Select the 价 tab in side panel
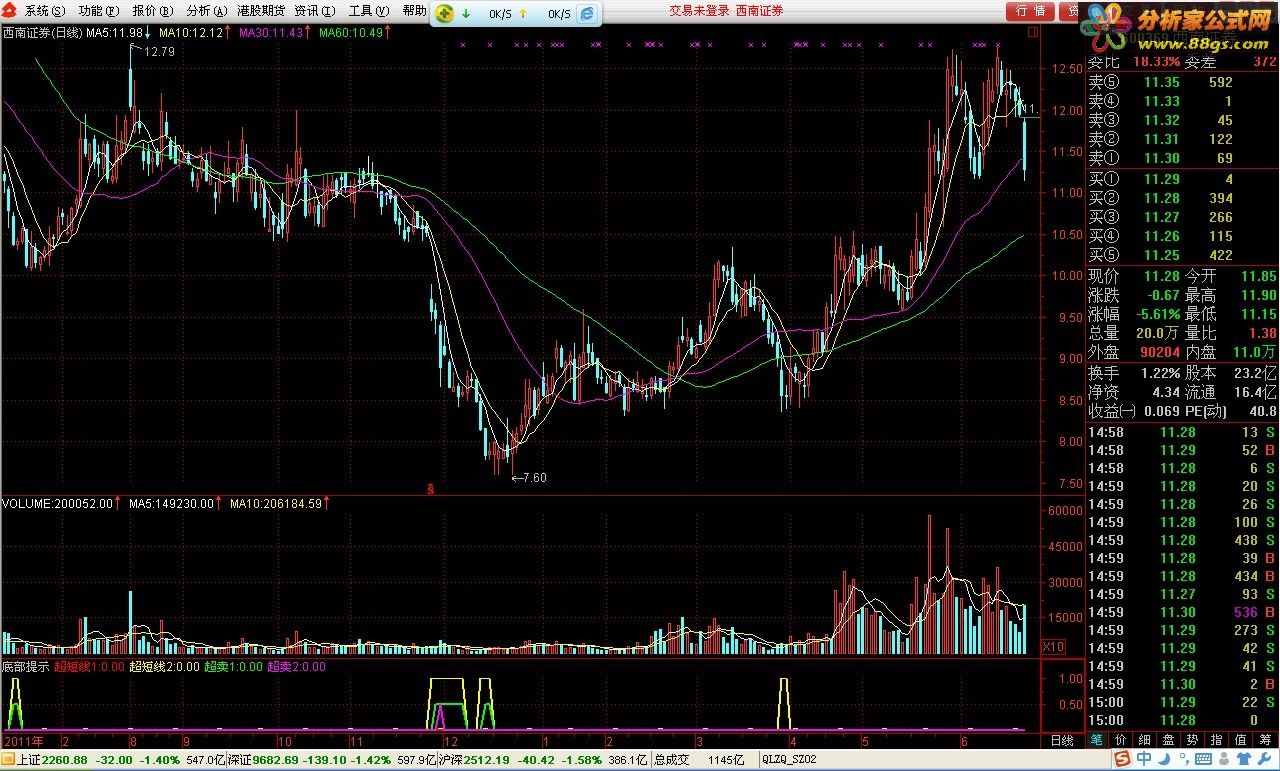Screen dimensions: 1280x771 (1120, 740)
